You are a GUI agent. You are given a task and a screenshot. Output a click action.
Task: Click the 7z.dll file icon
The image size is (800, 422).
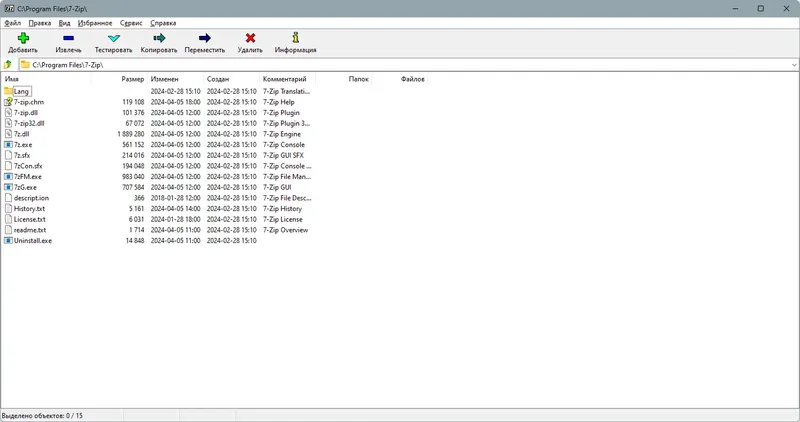pyautogui.click(x=8, y=134)
